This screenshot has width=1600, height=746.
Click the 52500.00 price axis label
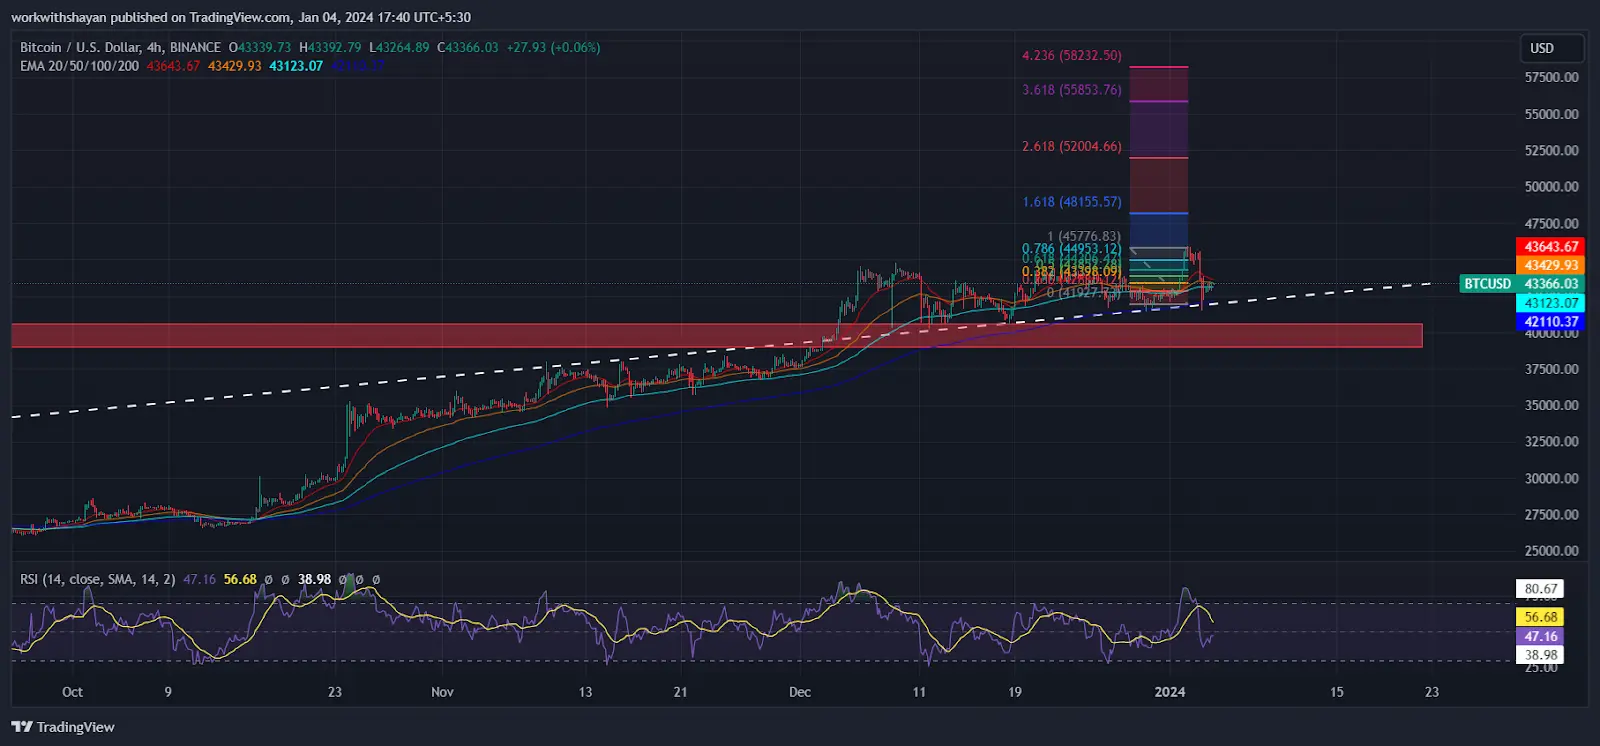click(x=1552, y=150)
